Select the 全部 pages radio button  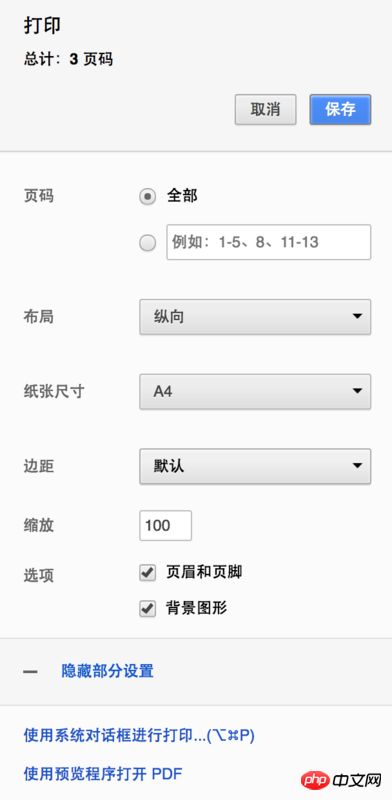point(148,196)
